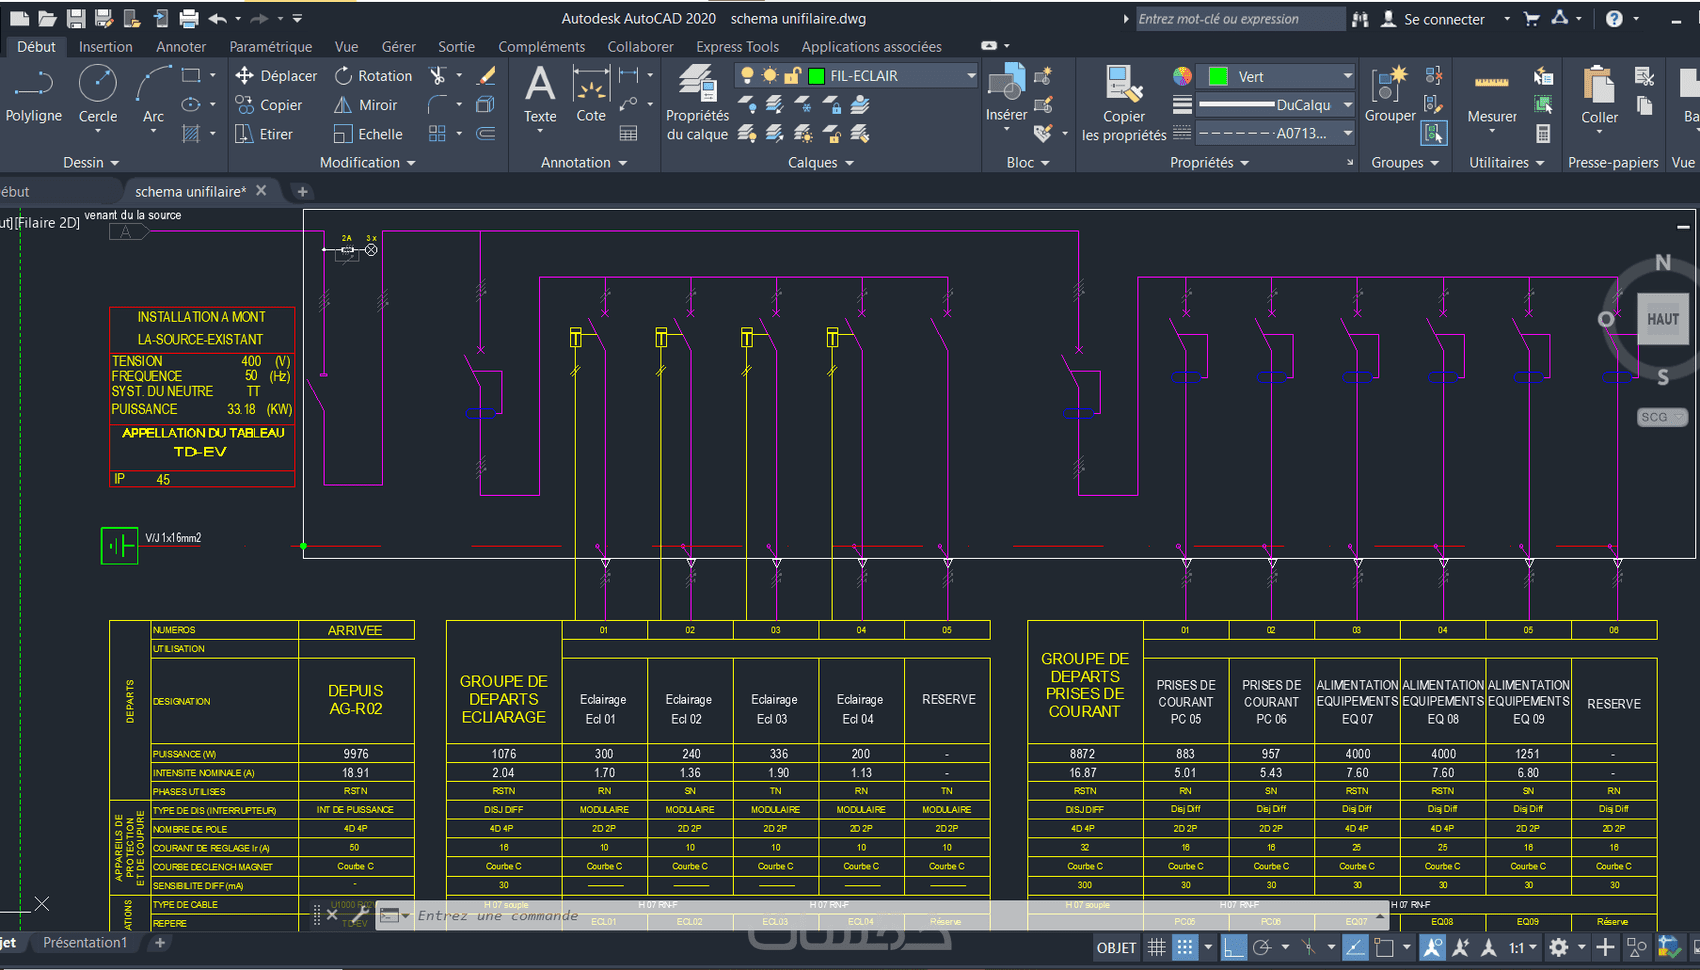Open the Express Tools ribbon tab
1700x970 pixels.
(x=737, y=47)
